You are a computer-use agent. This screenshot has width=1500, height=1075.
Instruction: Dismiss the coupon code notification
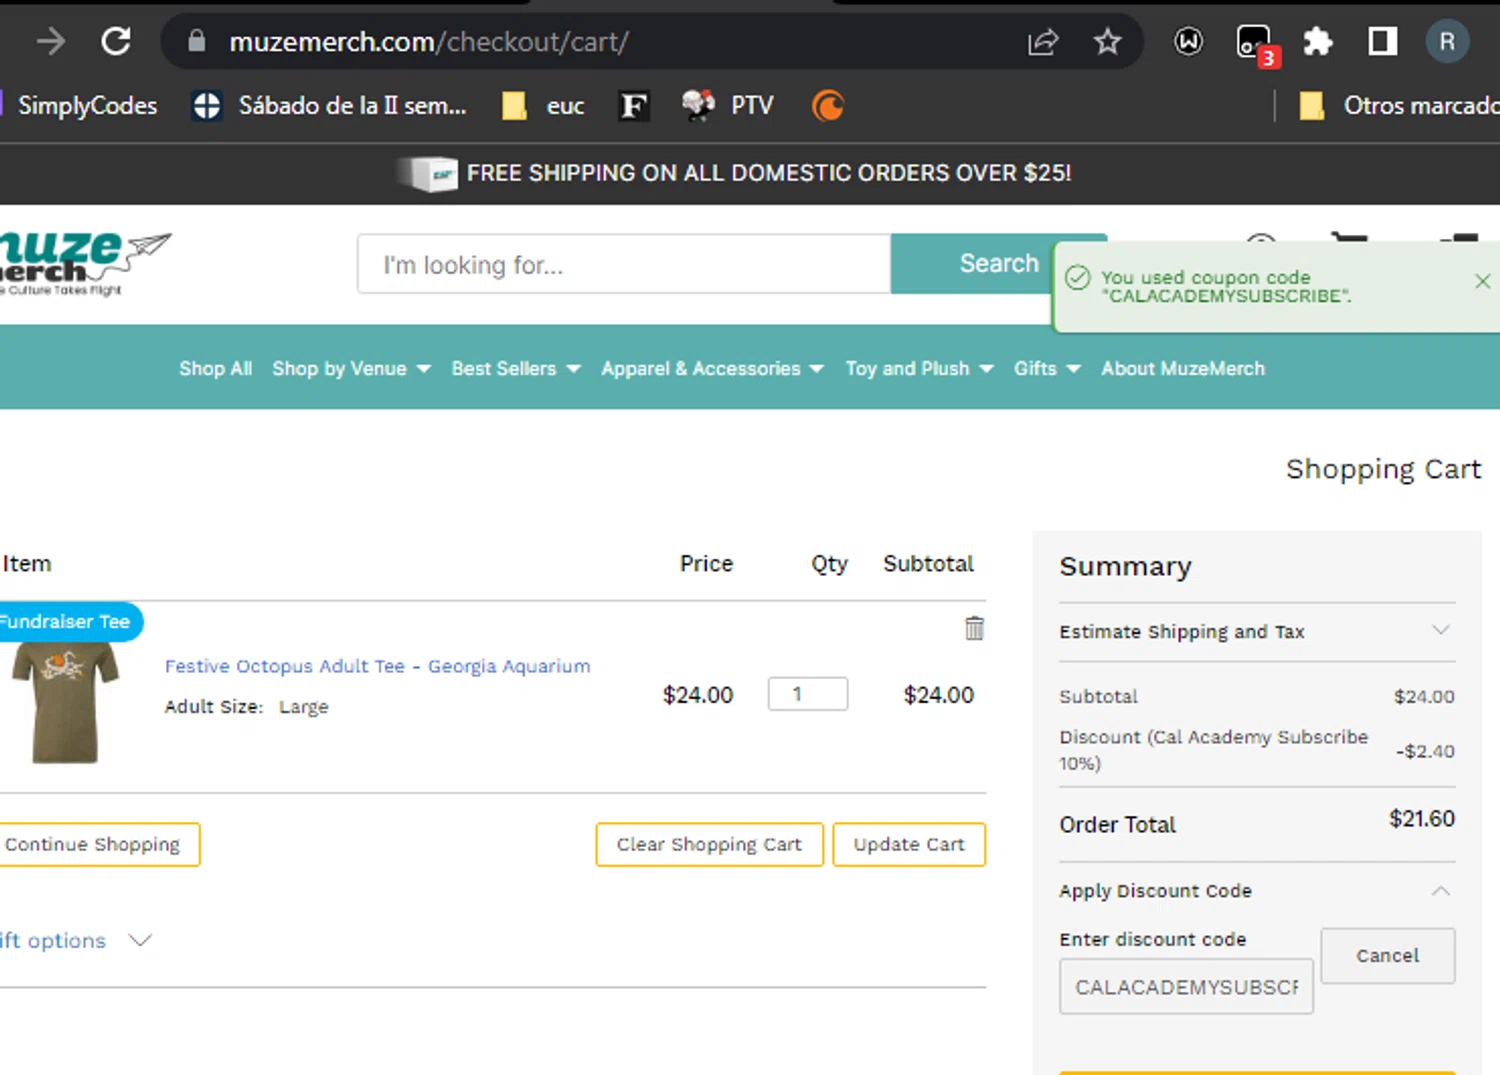pyautogui.click(x=1482, y=282)
